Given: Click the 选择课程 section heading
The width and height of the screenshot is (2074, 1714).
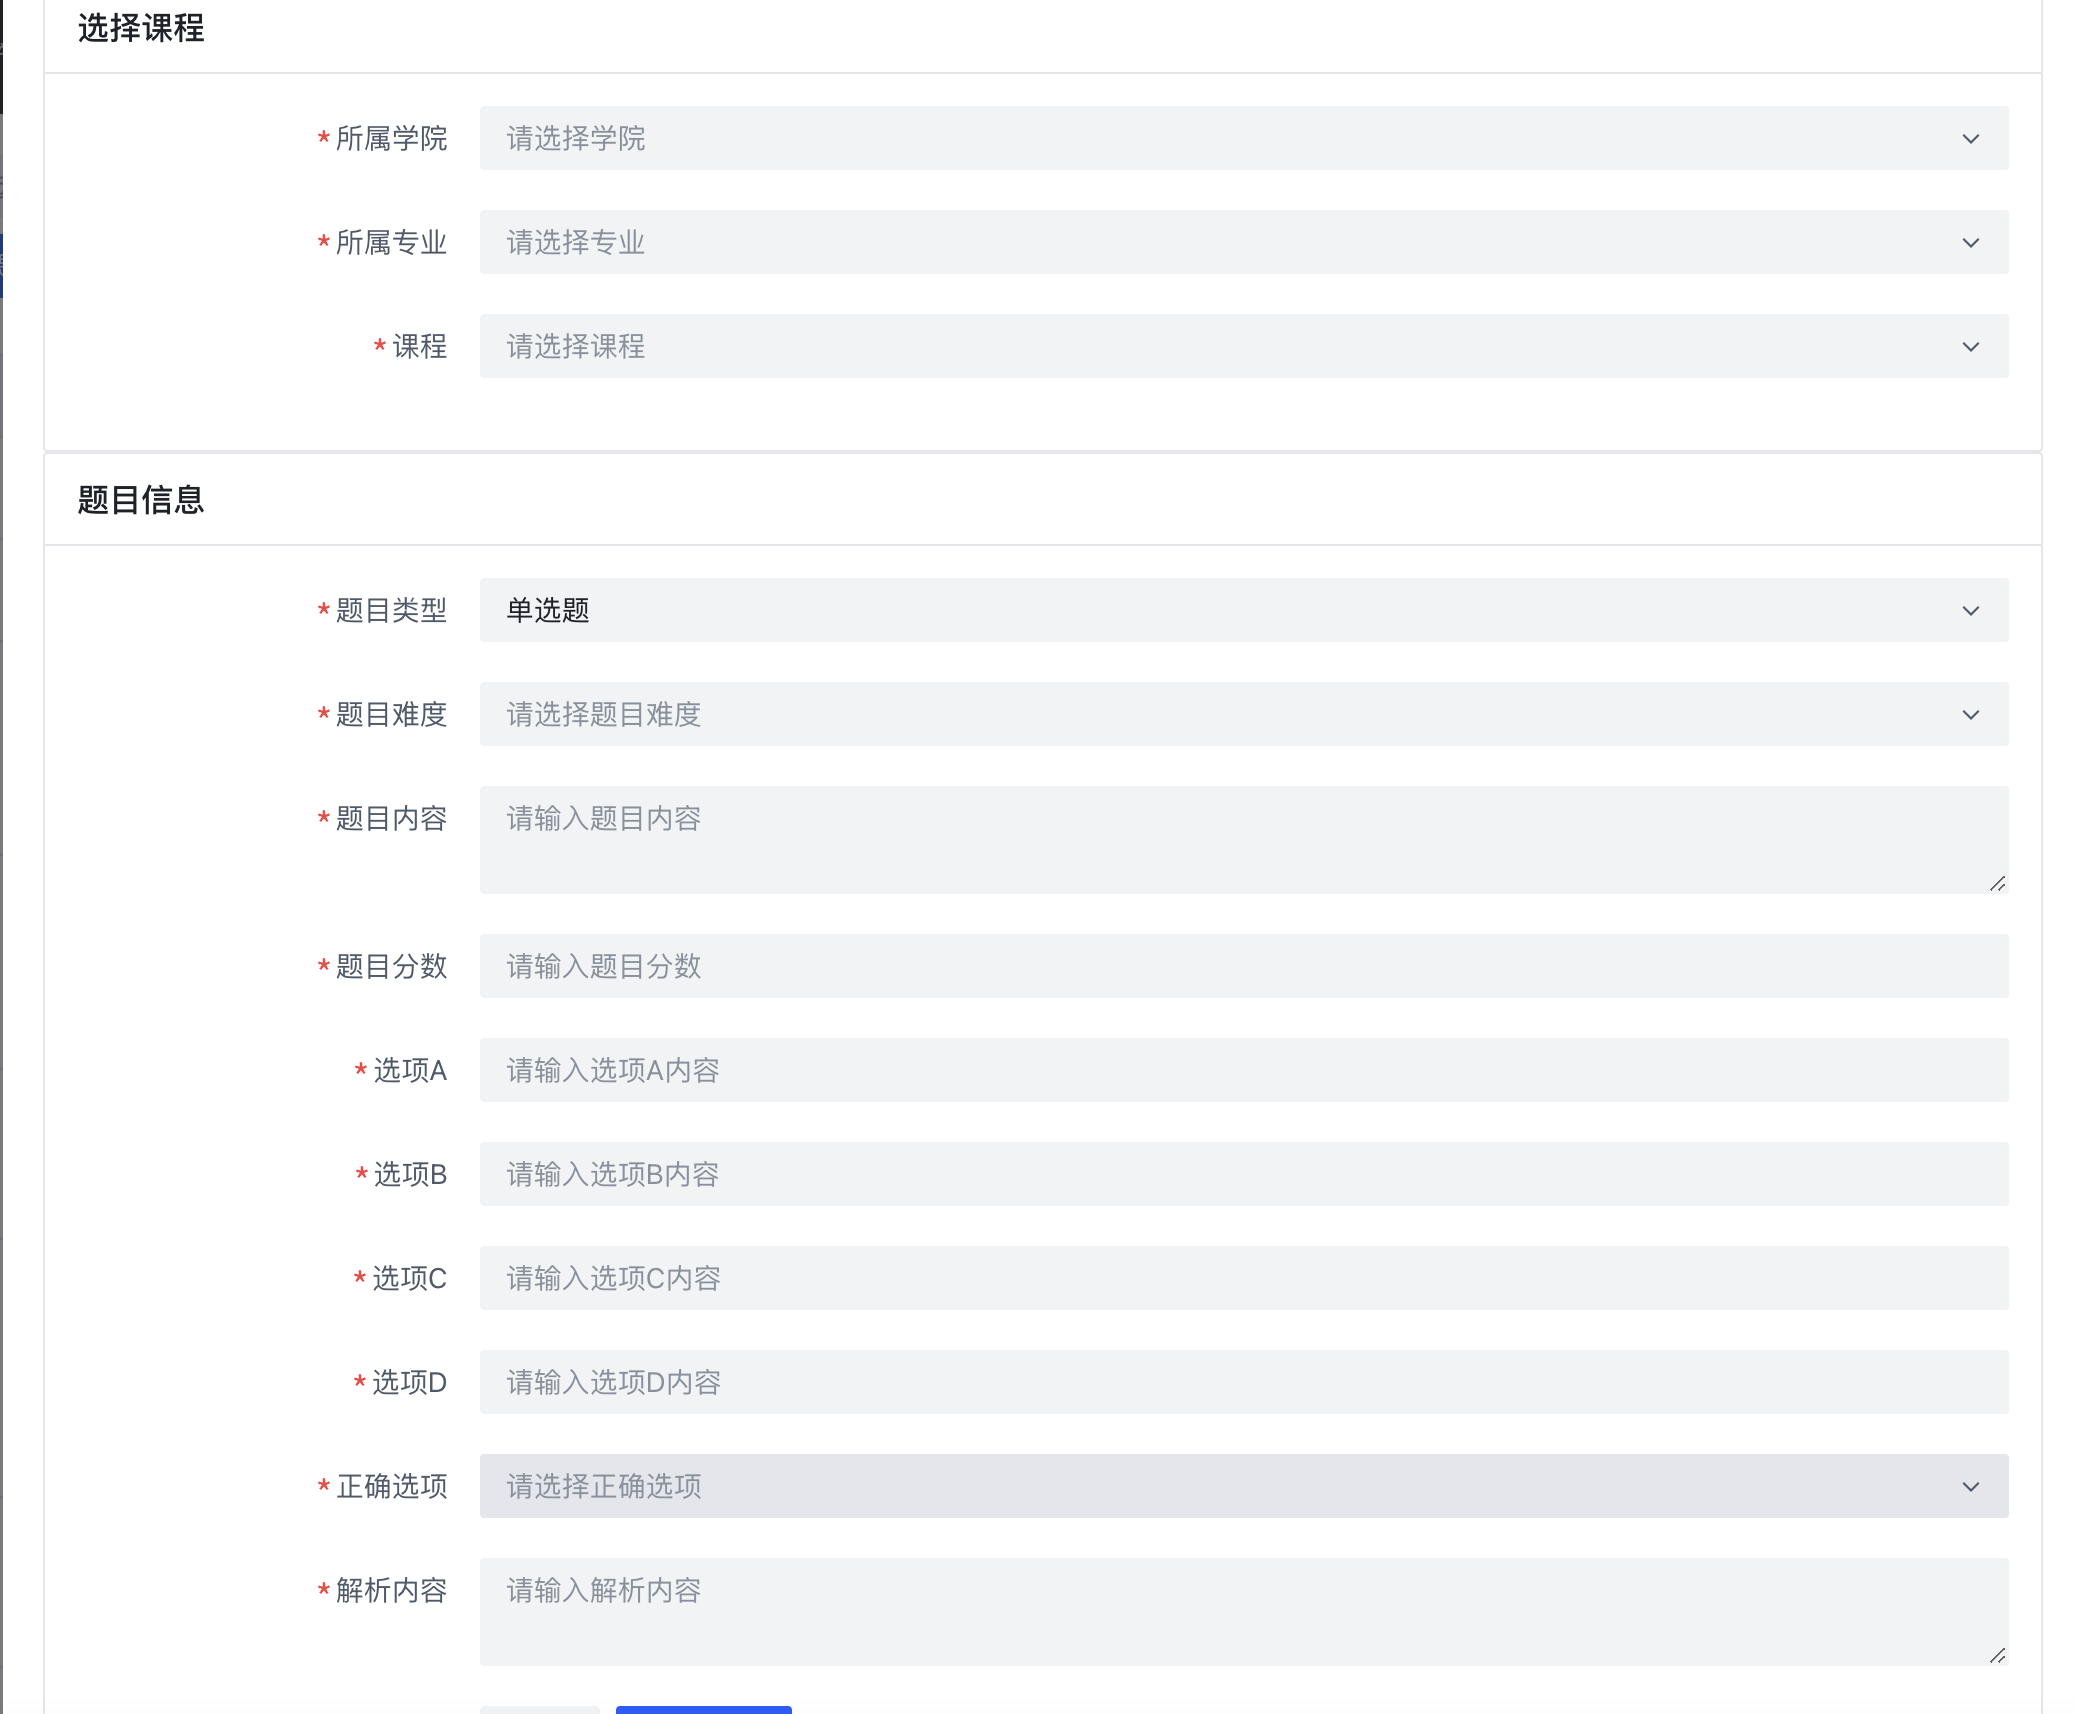Looking at the screenshot, I should point(141,28).
